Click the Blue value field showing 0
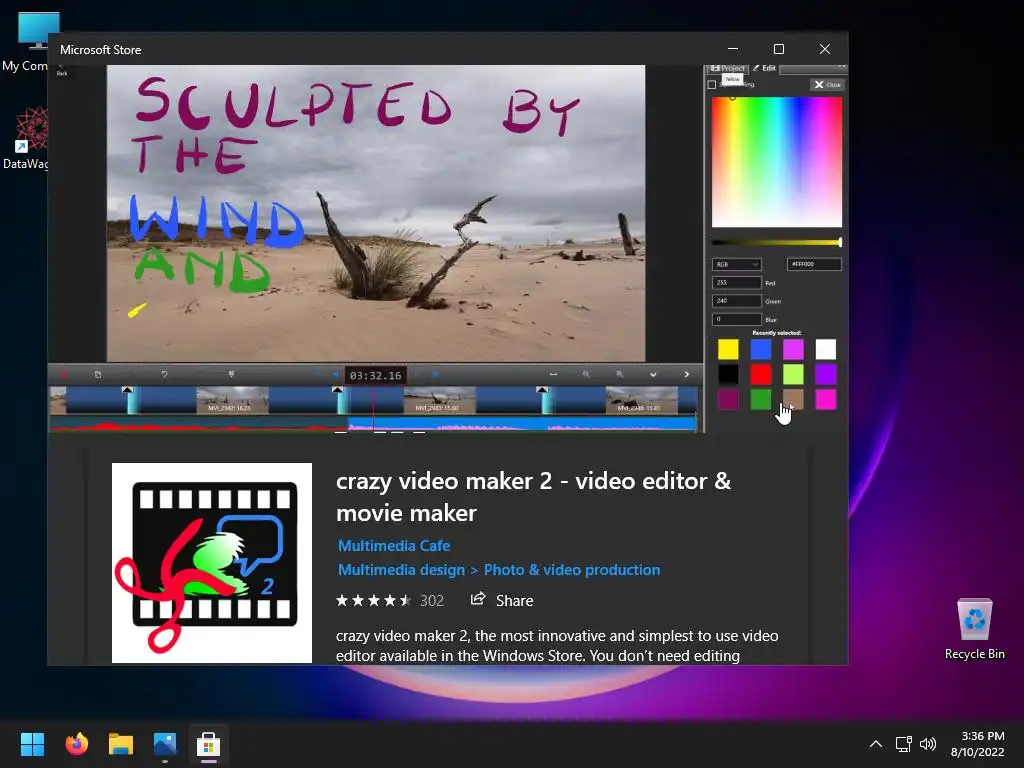The height and width of the screenshot is (768, 1024). pos(736,319)
